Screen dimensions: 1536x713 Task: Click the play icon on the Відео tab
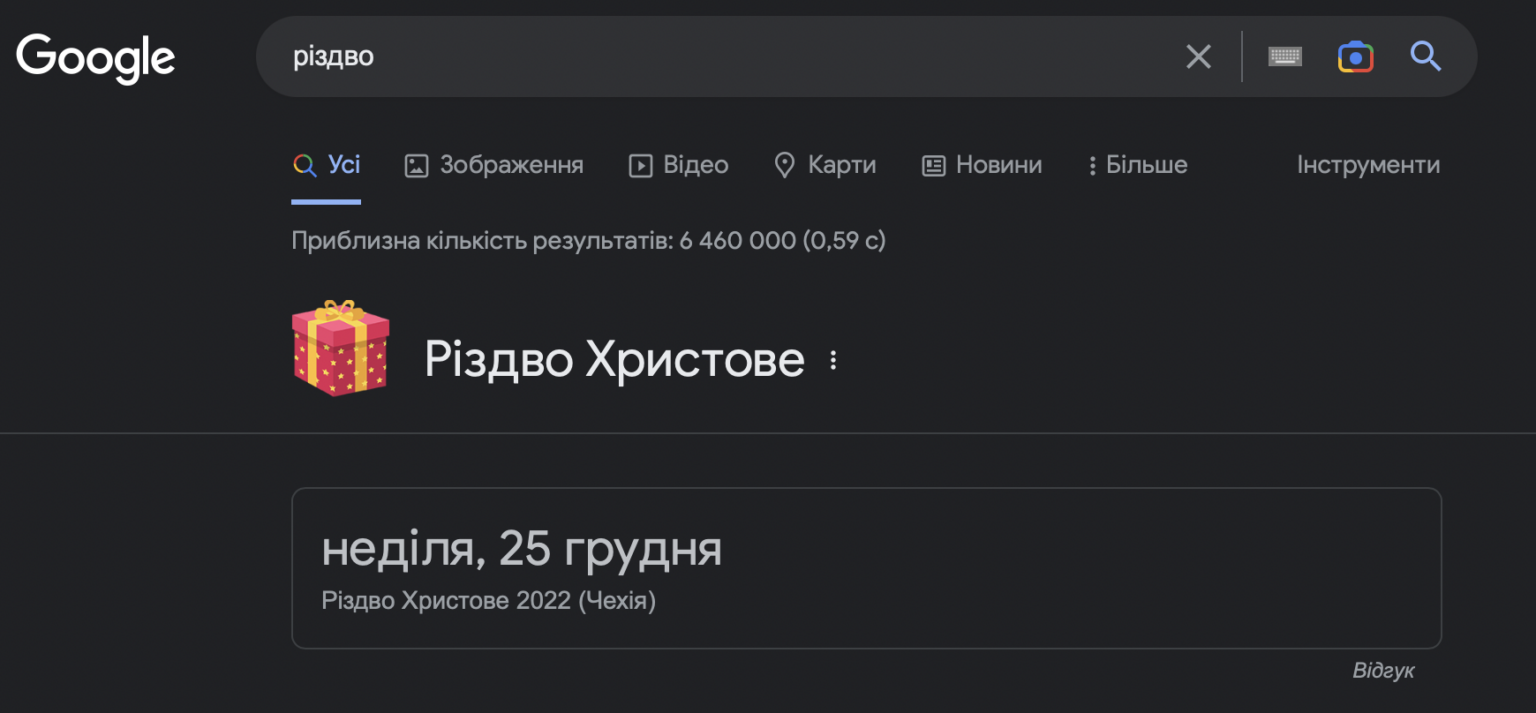pos(640,166)
